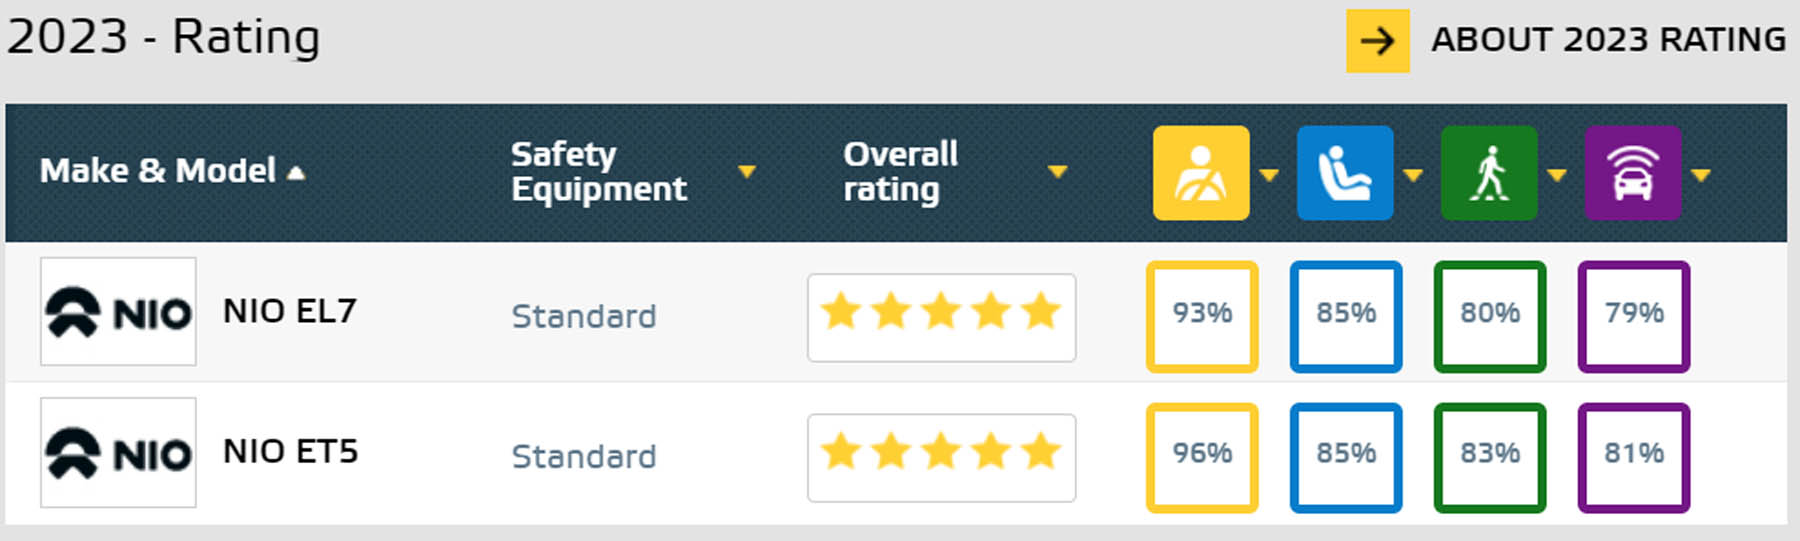Click the purple Safety Assist car icon
The width and height of the screenshot is (1800, 541).
(1633, 173)
